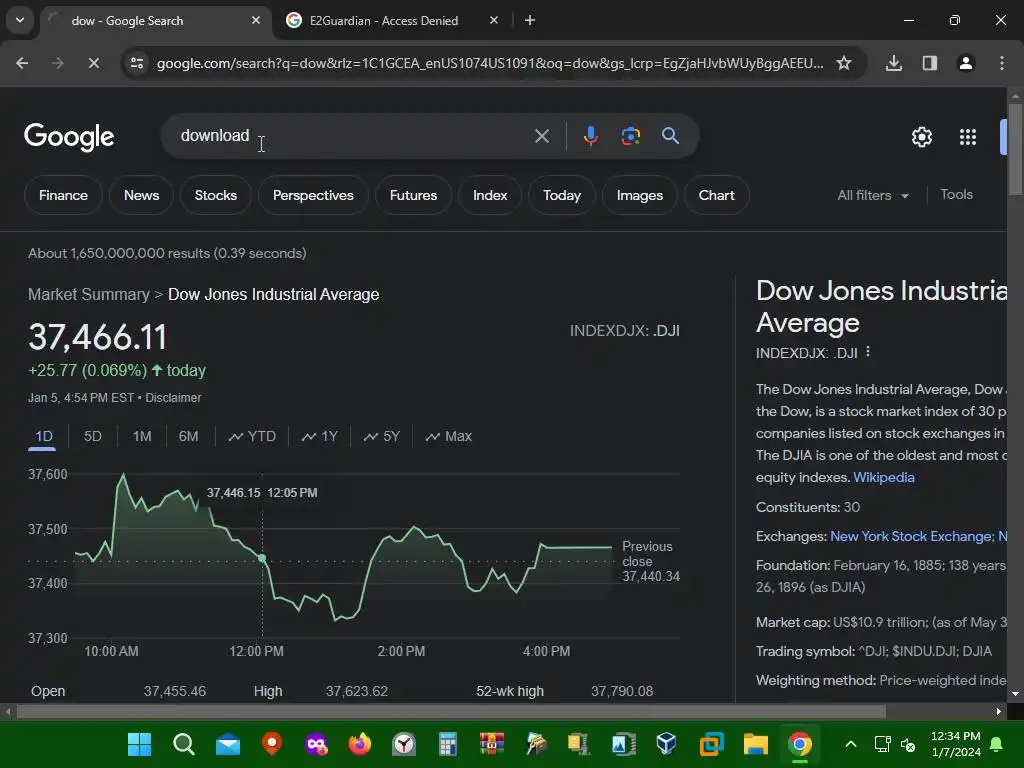Screen dimensions: 1024x768
Task: Open the Chrome profile icon
Action: coord(966,63)
